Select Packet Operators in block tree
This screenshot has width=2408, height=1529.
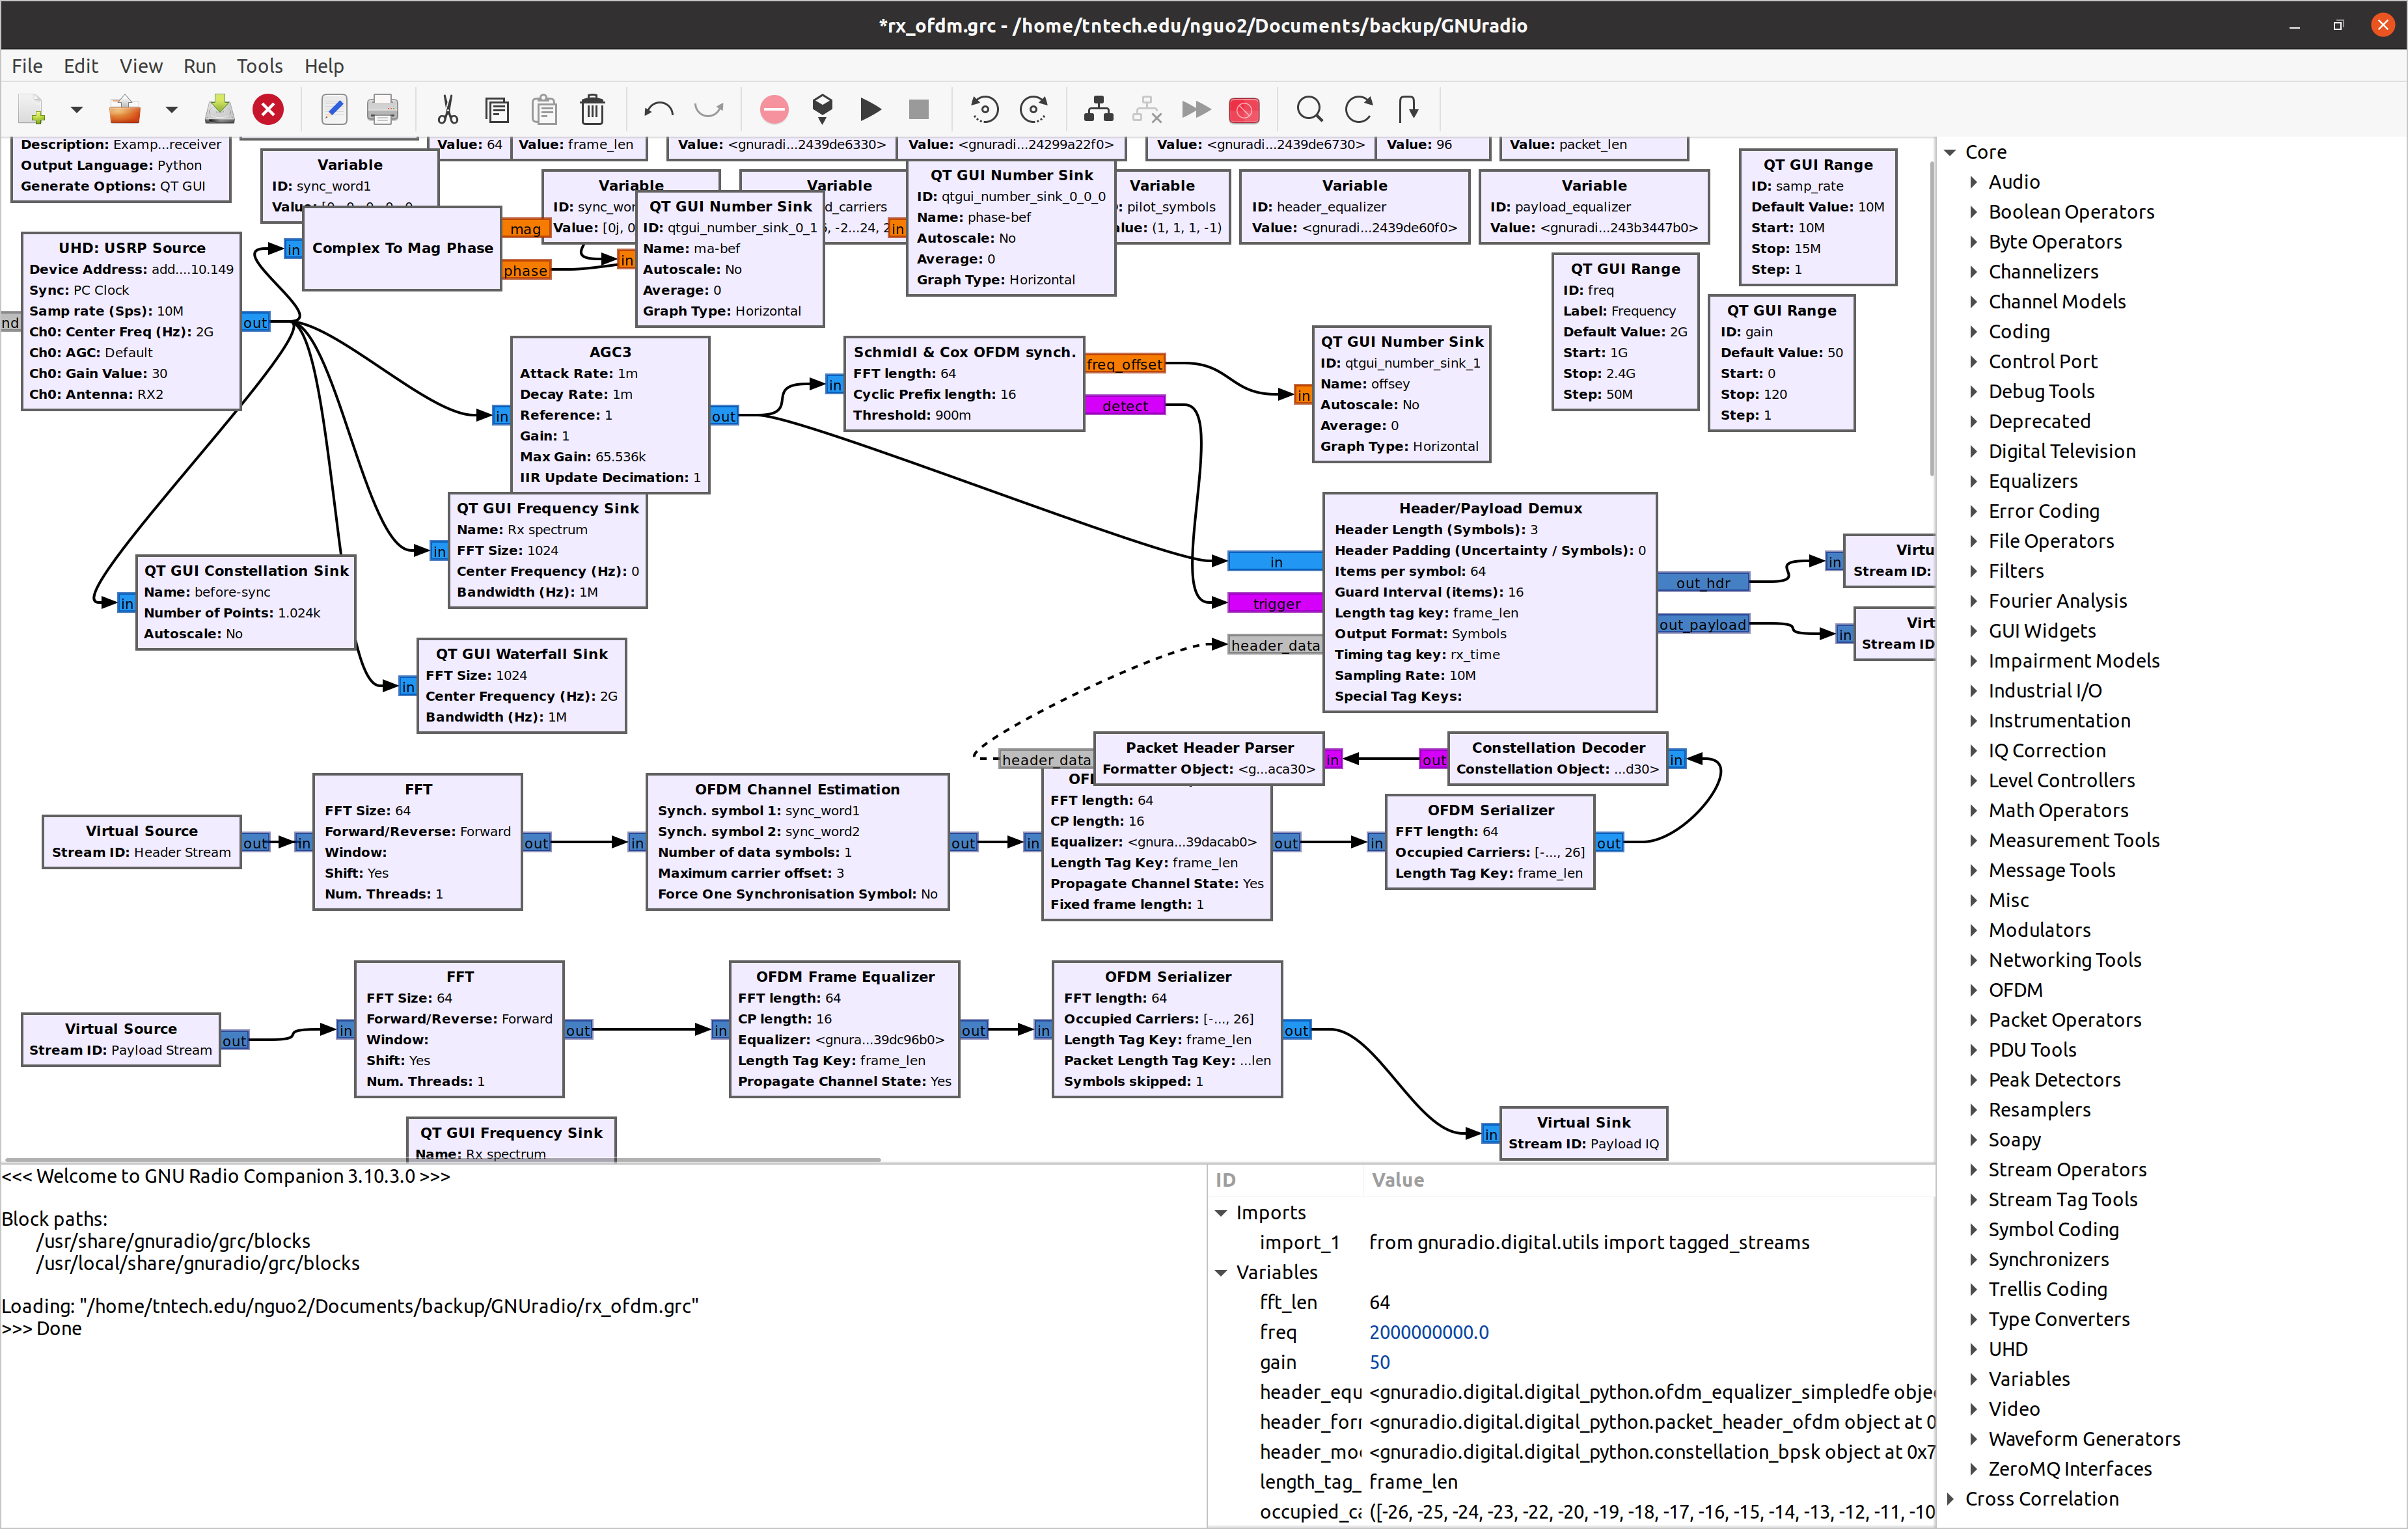2064,1020
